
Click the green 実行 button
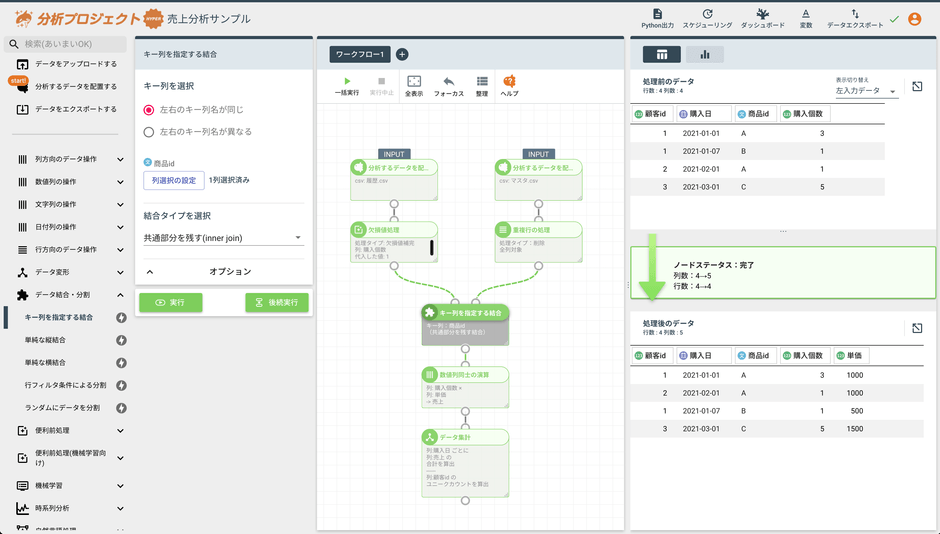point(170,302)
